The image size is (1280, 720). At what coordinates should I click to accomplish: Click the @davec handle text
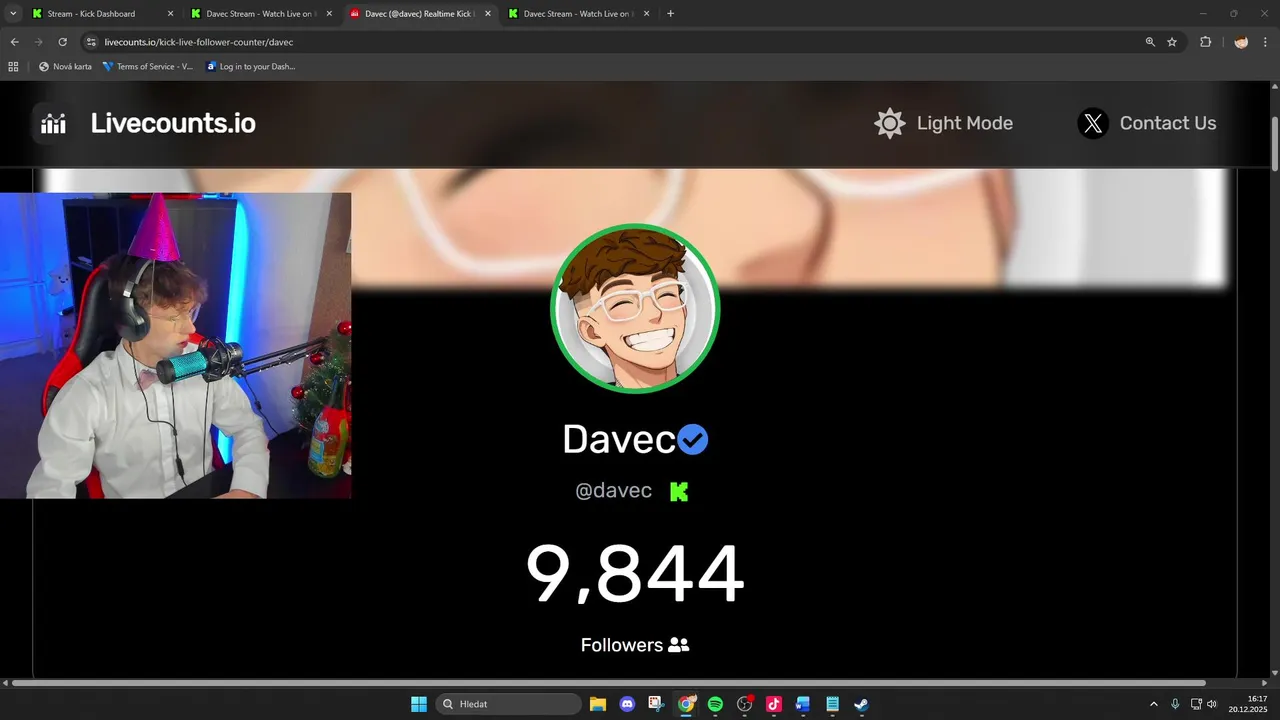click(613, 491)
